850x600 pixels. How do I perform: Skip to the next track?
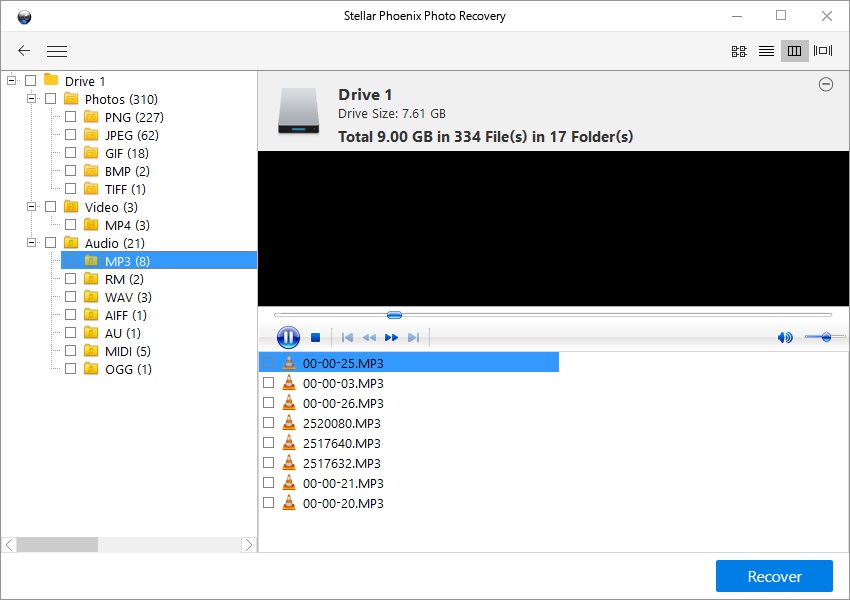coord(414,337)
